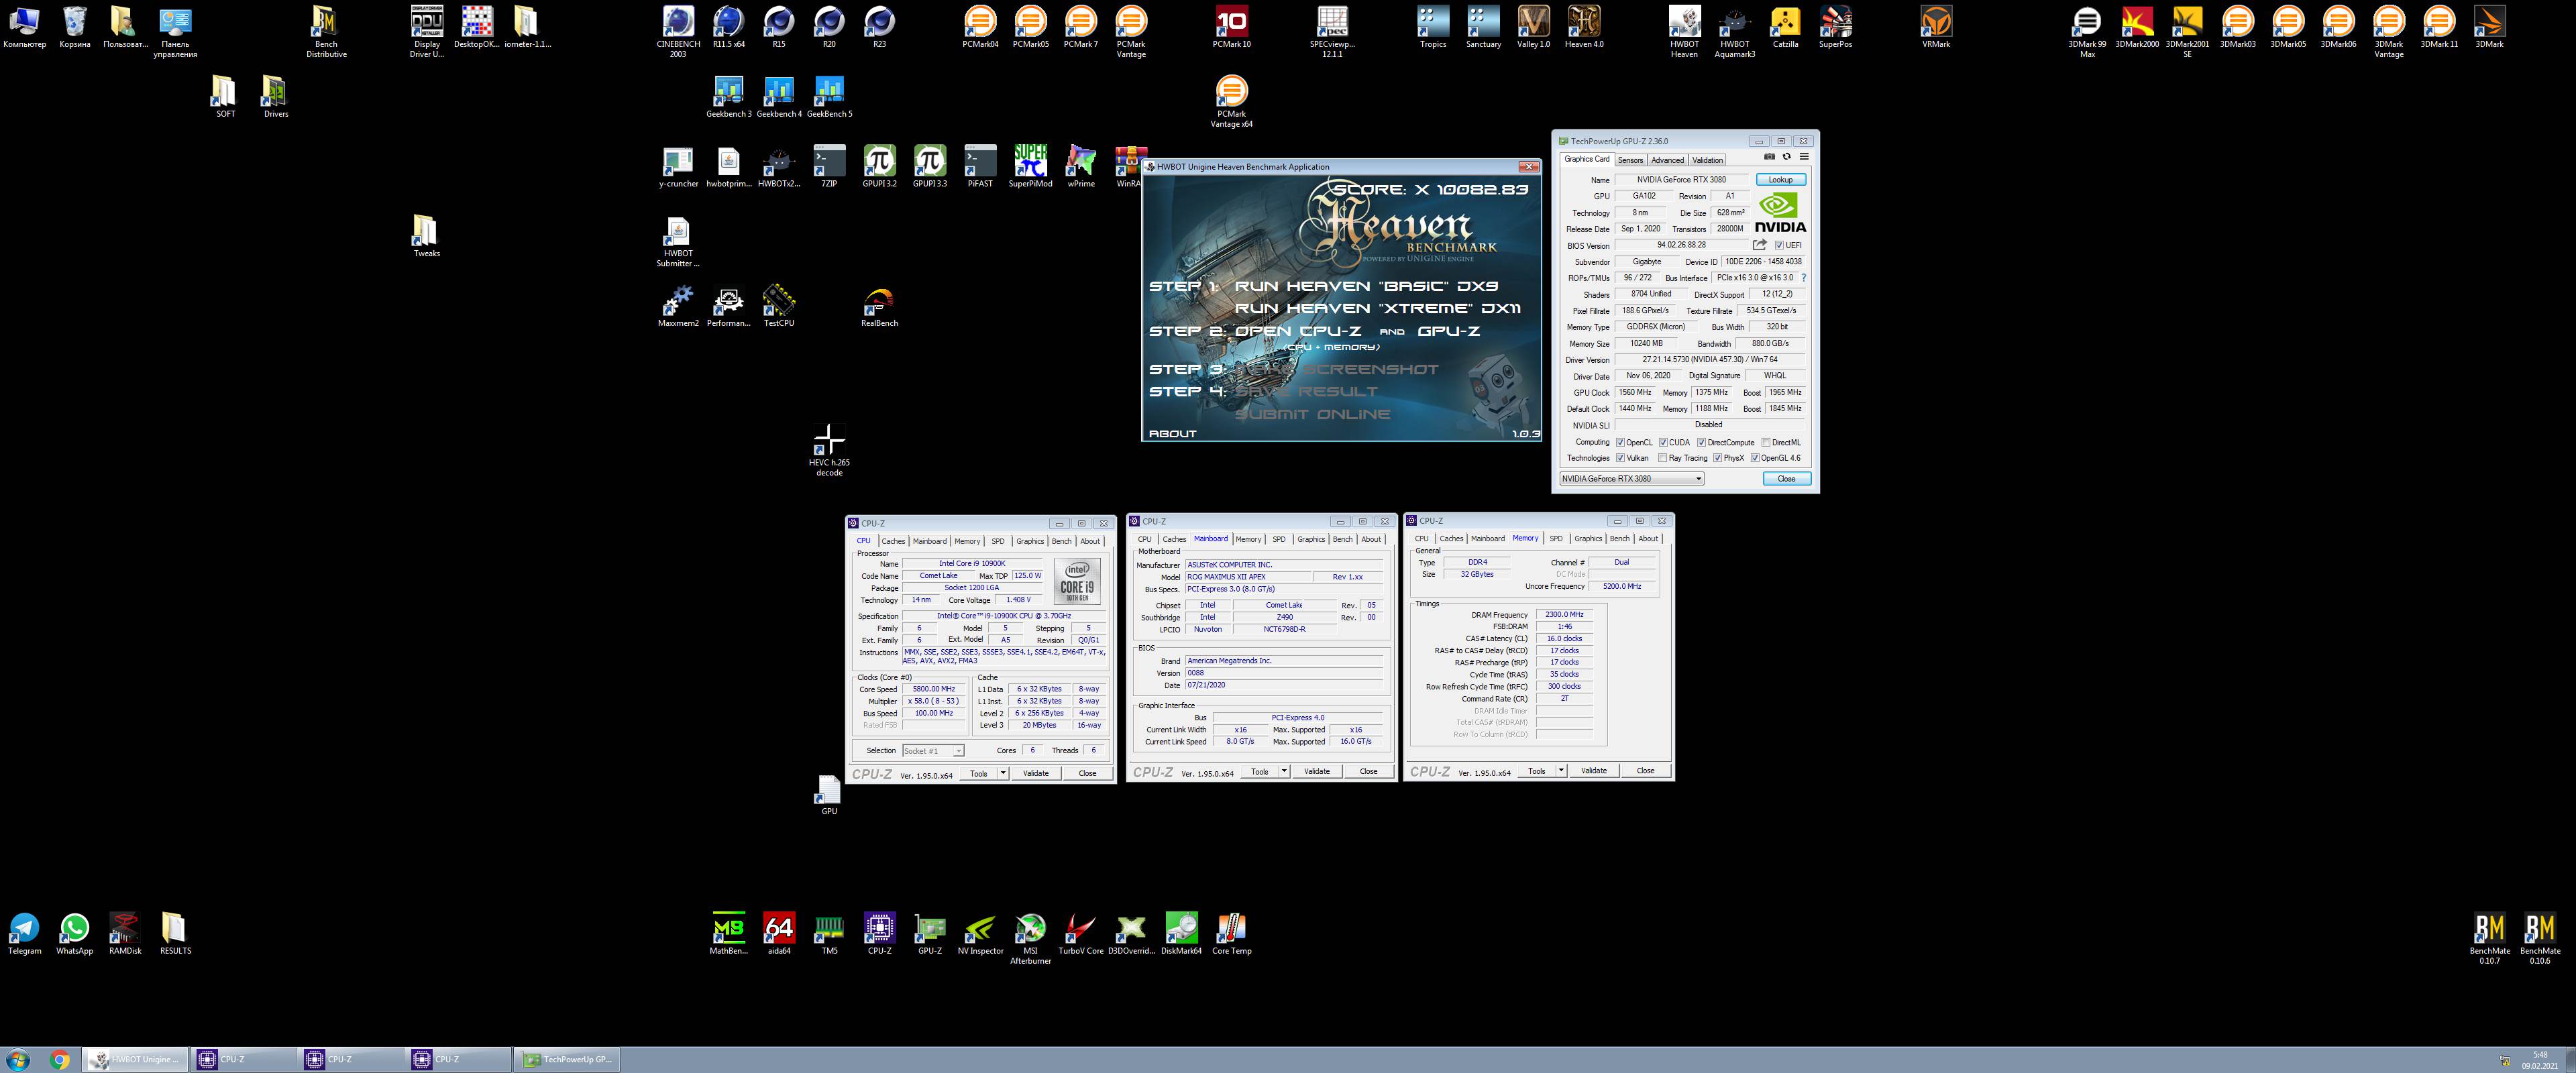
Task: Click the Close button in GPU-Z
Action: coord(1786,479)
